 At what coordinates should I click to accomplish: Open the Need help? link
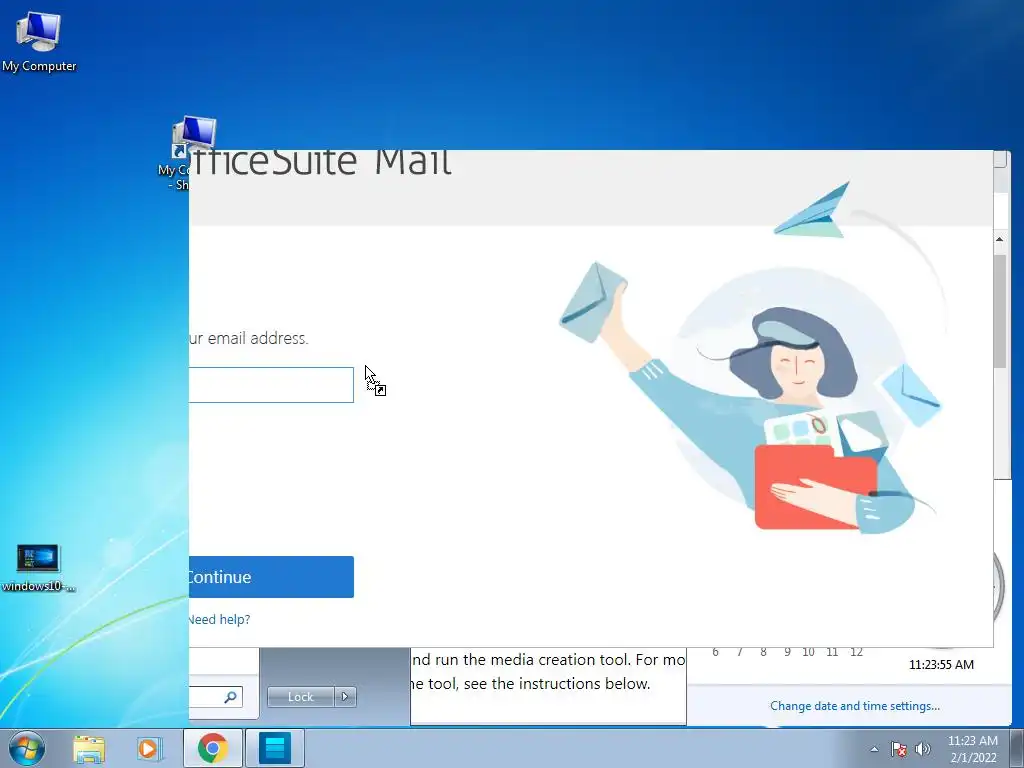pyautogui.click(x=219, y=619)
